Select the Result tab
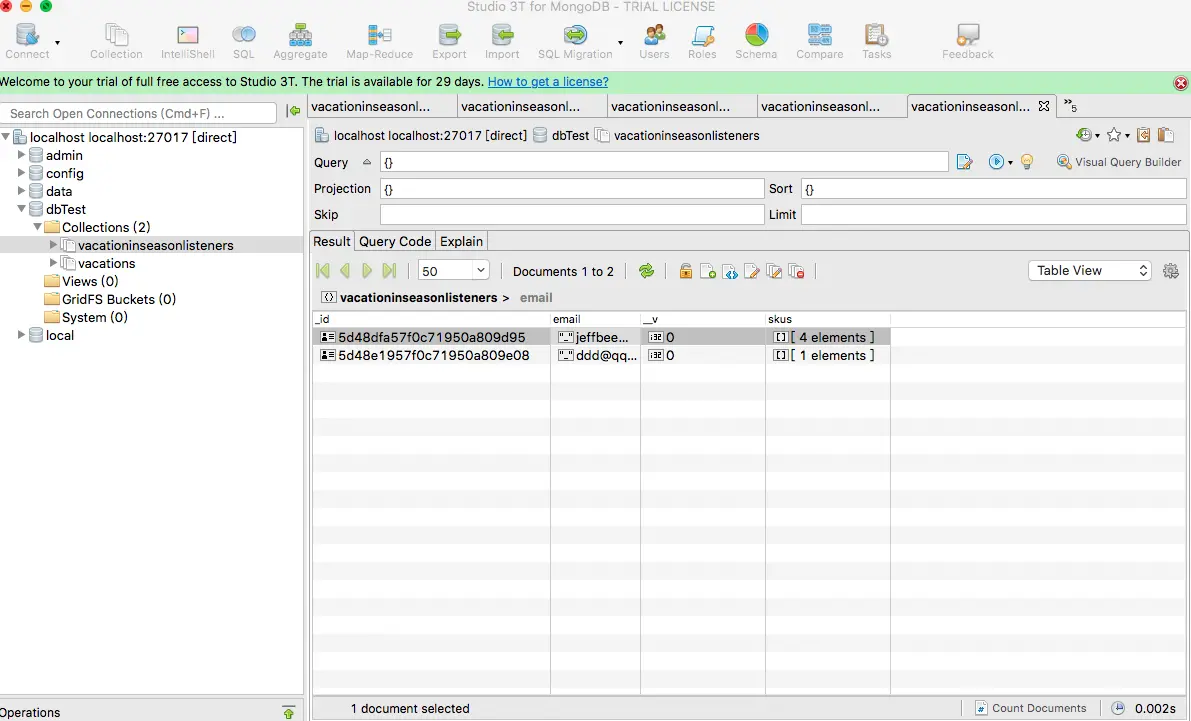This screenshot has width=1191, height=721. click(332, 242)
